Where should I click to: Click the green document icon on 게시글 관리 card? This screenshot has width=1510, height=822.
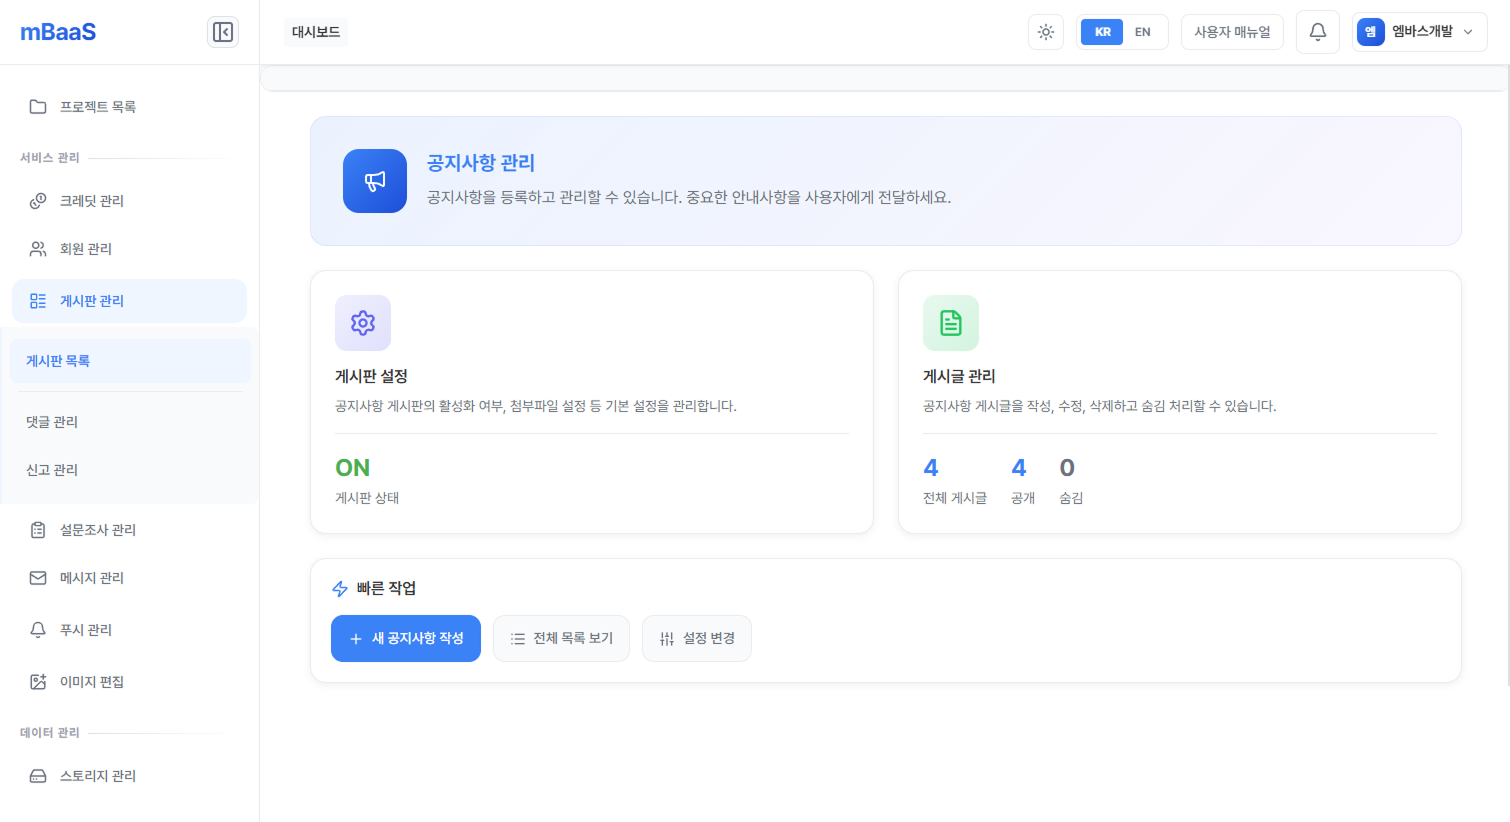pyautogui.click(x=950, y=322)
